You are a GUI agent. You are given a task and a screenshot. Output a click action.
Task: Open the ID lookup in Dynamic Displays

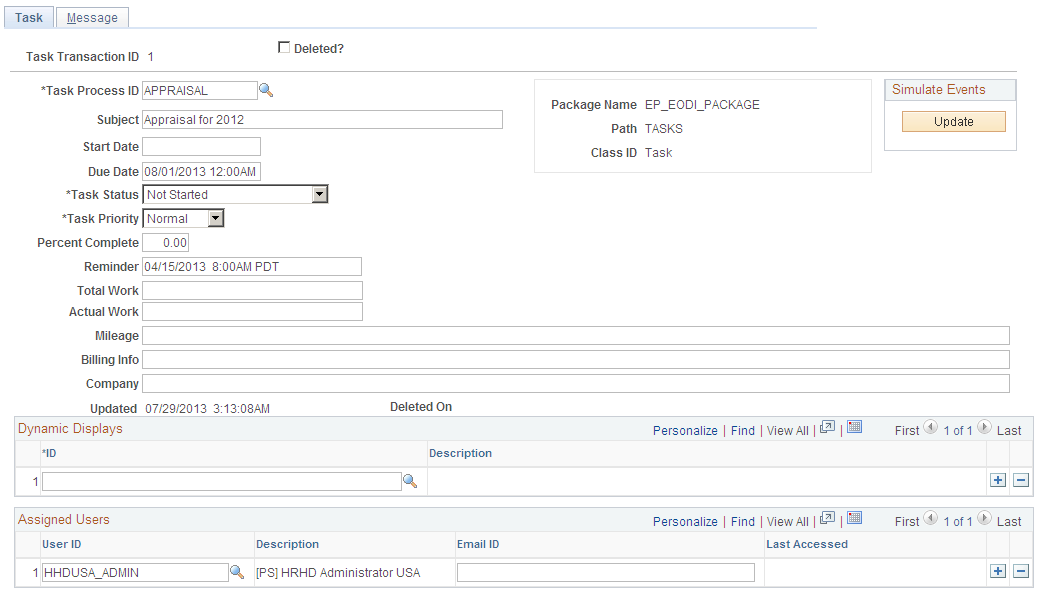coord(410,481)
